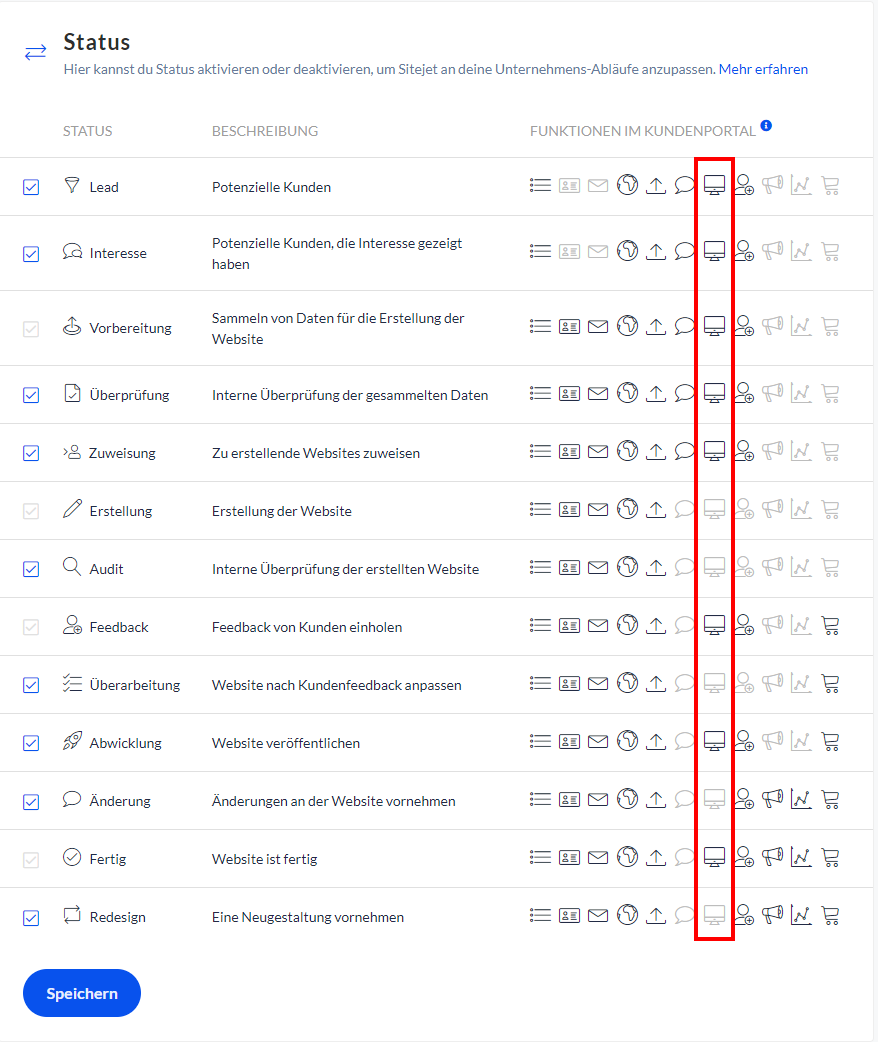Image resolution: width=878 pixels, height=1042 pixels.
Task: Click the add-user icon in the Änderung row
Action: 744,798
